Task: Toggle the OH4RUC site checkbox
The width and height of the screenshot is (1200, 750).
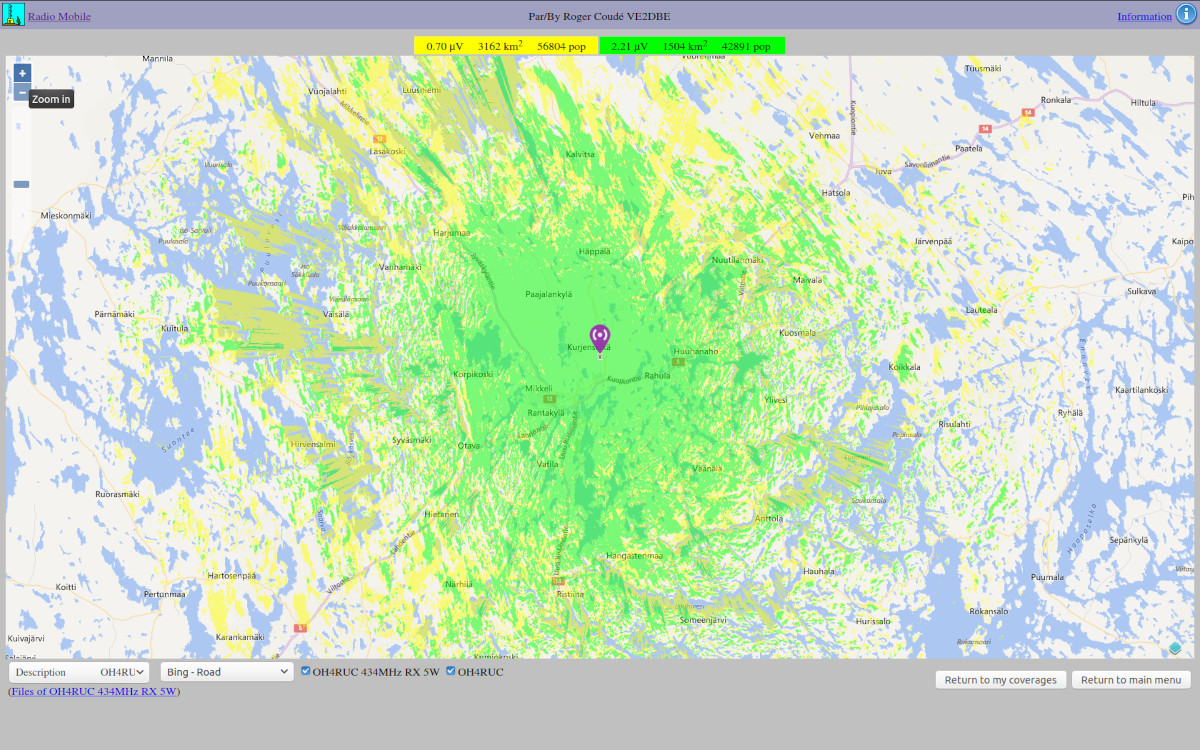Action: point(451,671)
